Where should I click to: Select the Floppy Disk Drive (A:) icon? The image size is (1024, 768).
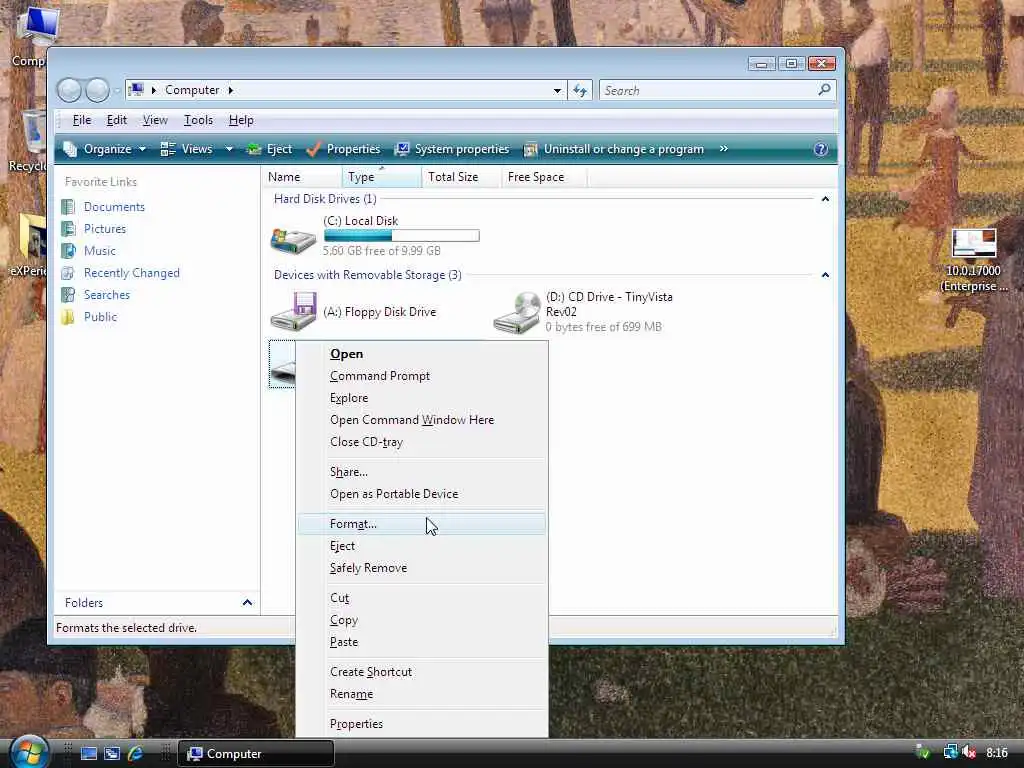(293, 312)
